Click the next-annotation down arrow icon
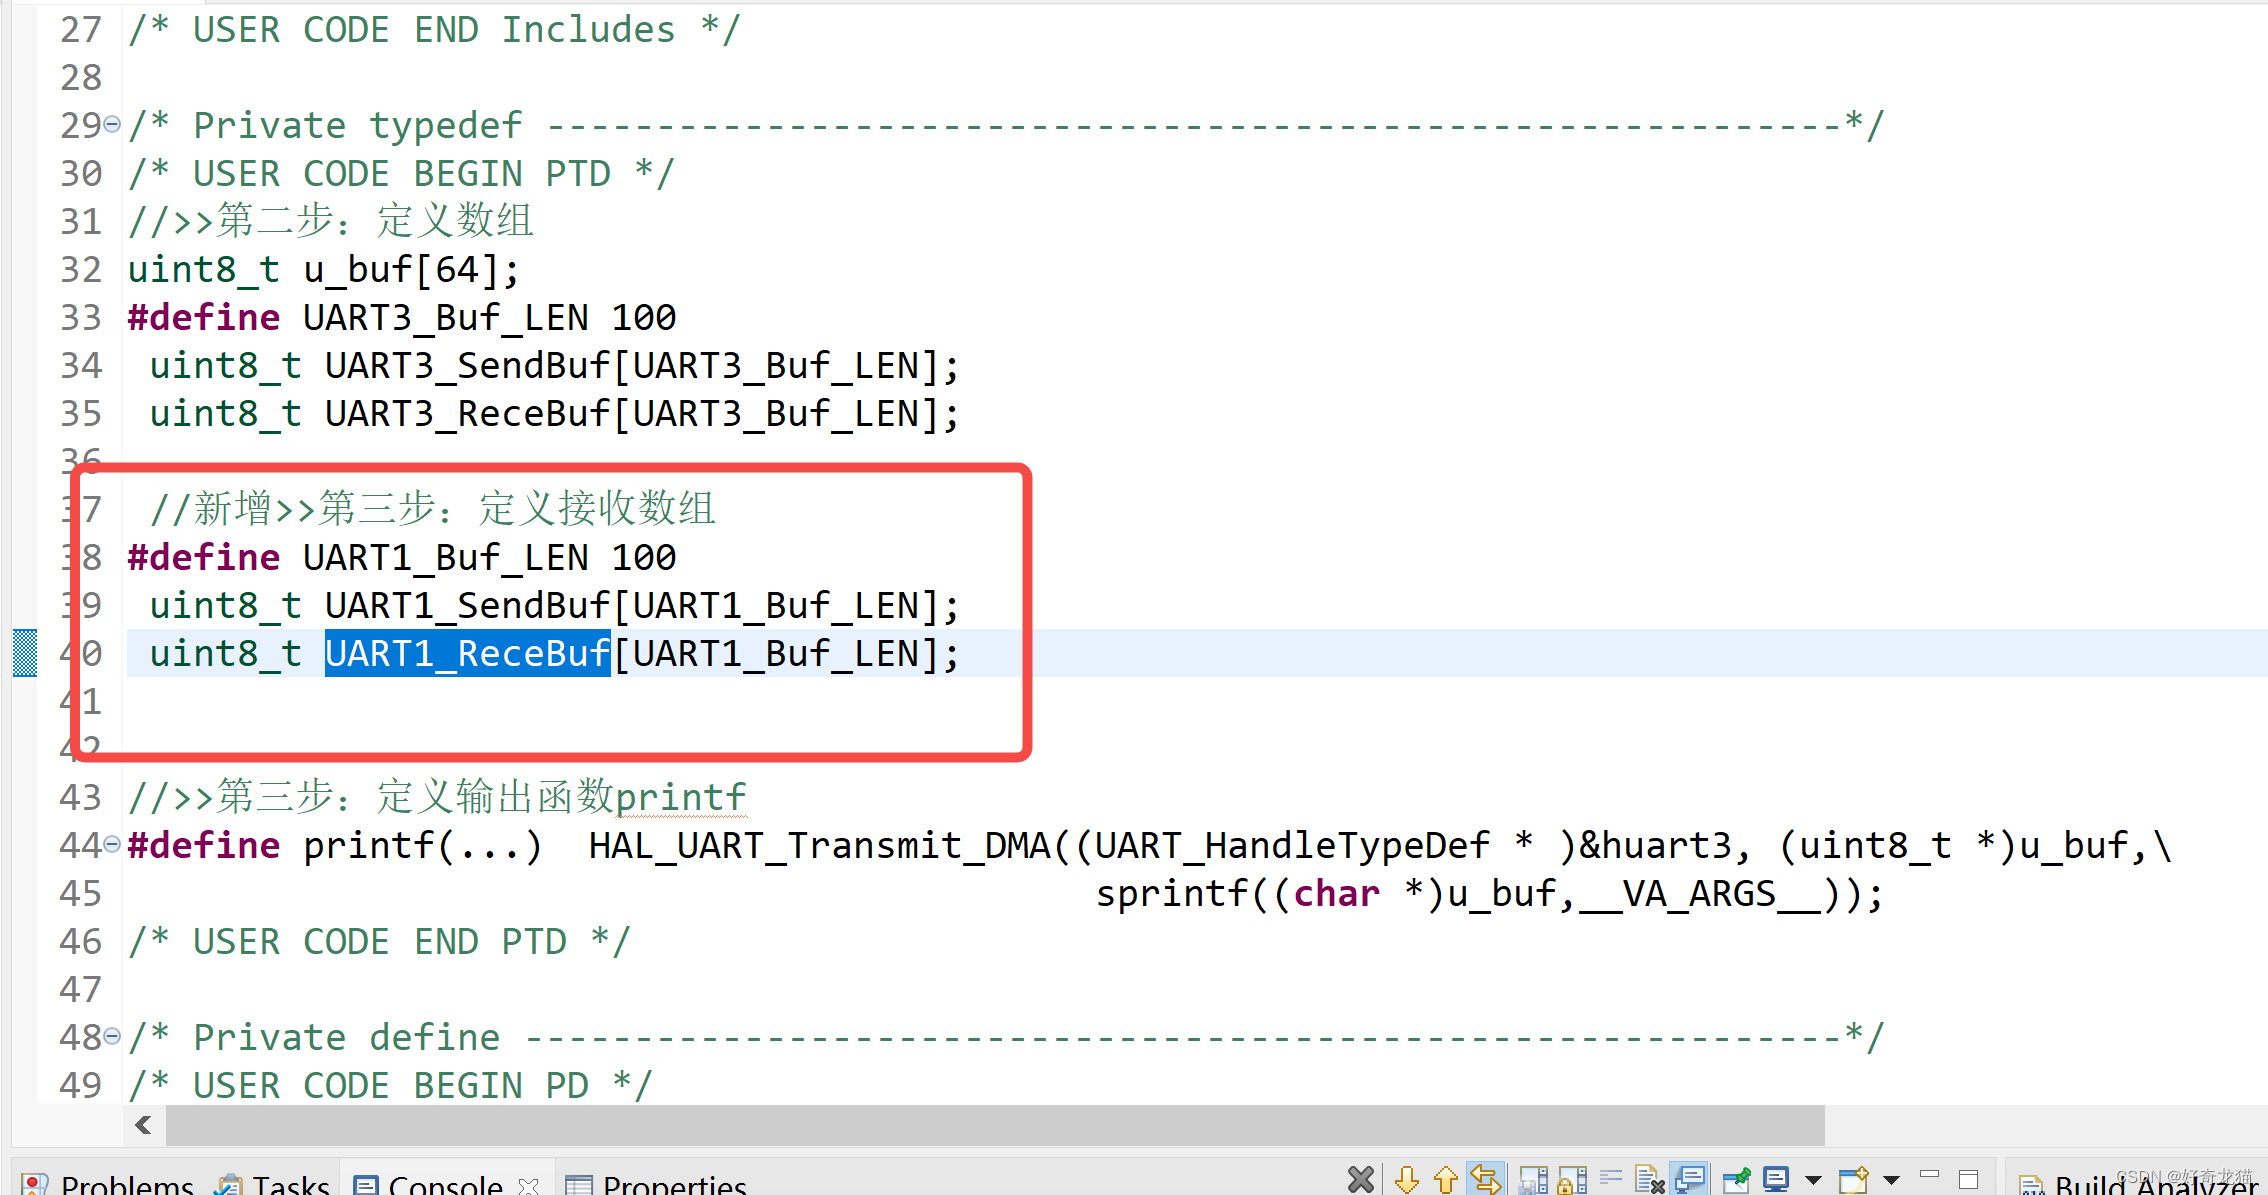2268x1195 pixels. coord(1408,1178)
